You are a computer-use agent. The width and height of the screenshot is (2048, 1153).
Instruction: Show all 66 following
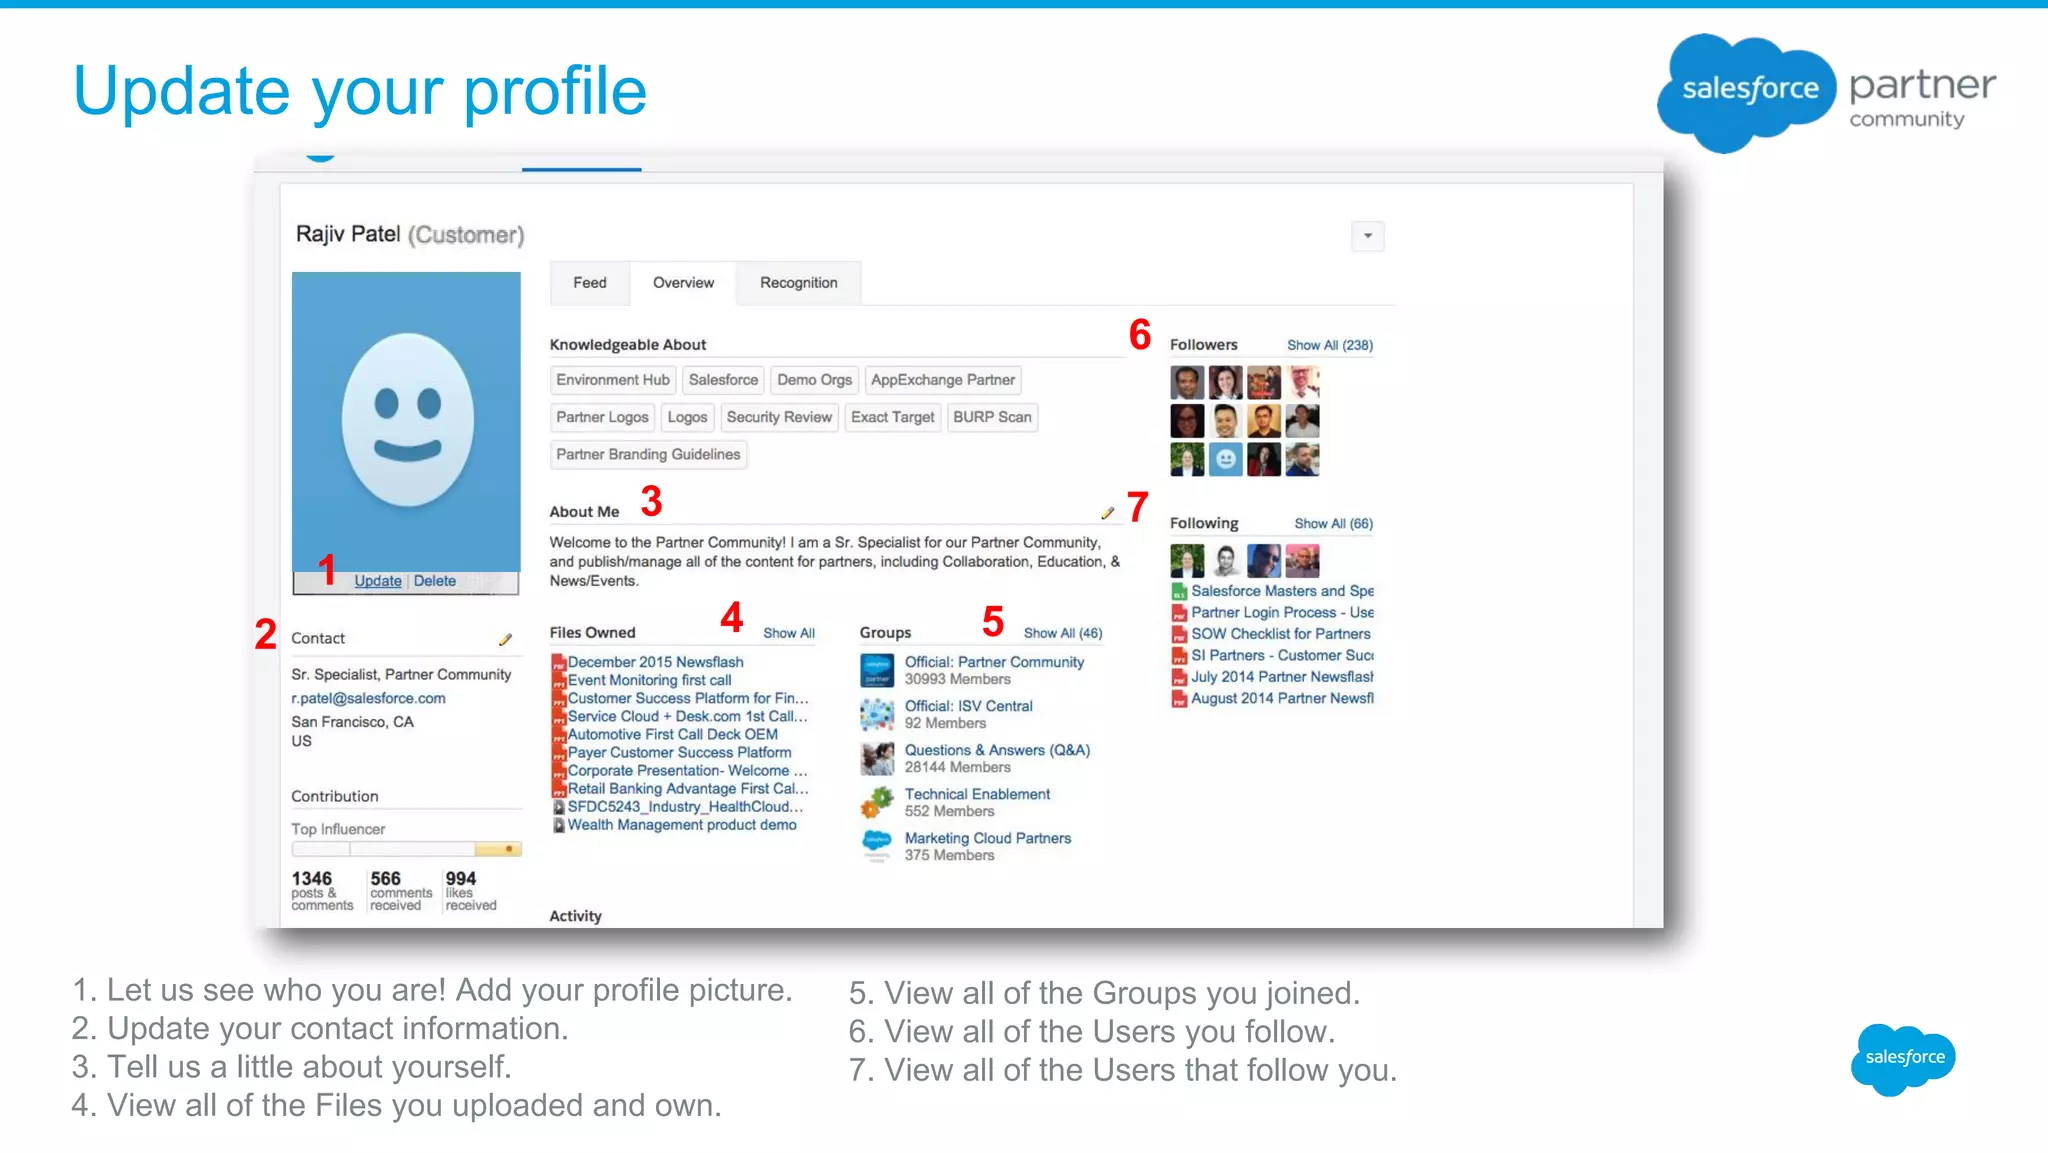[x=1333, y=524]
